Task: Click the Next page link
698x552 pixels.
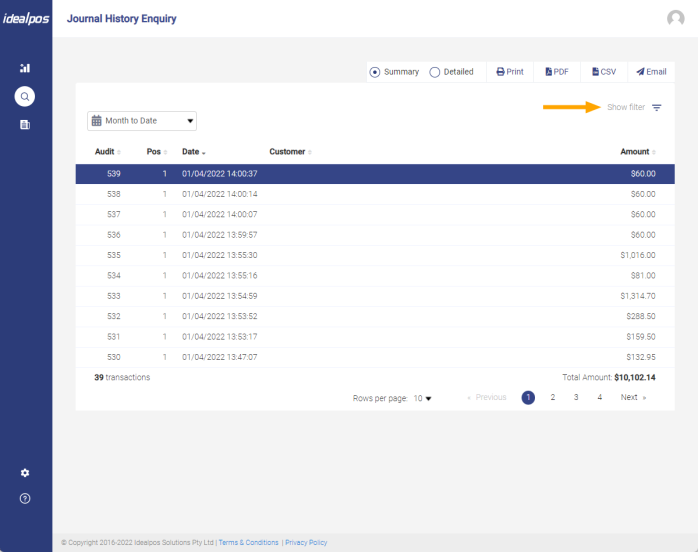Action: pyautogui.click(x=633, y=397)
